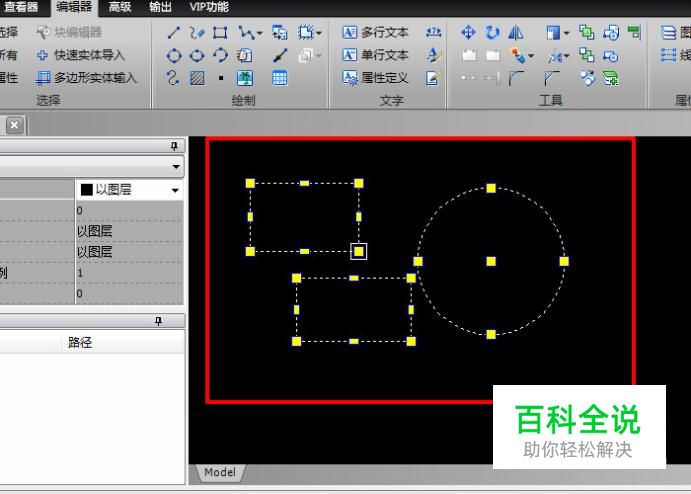
Task: Click the fillet corner icon
Action: click(x=516, y=78)
